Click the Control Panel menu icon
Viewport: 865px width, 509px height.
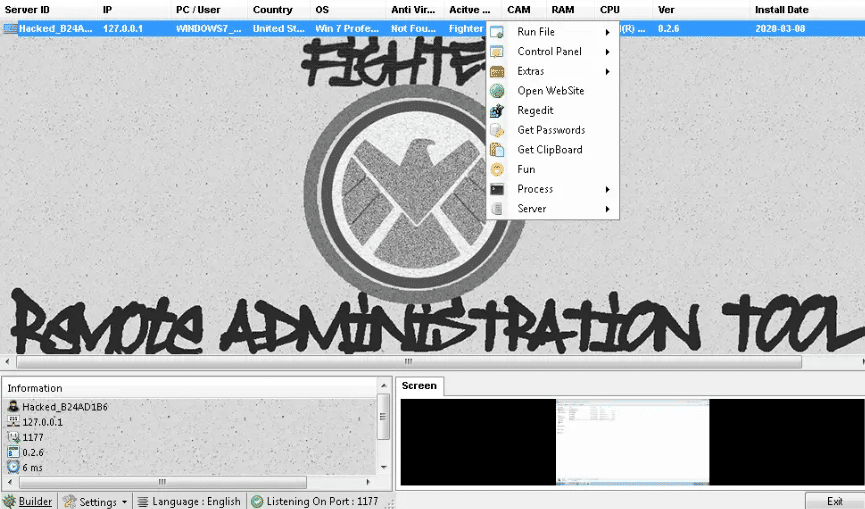point(496,52)
